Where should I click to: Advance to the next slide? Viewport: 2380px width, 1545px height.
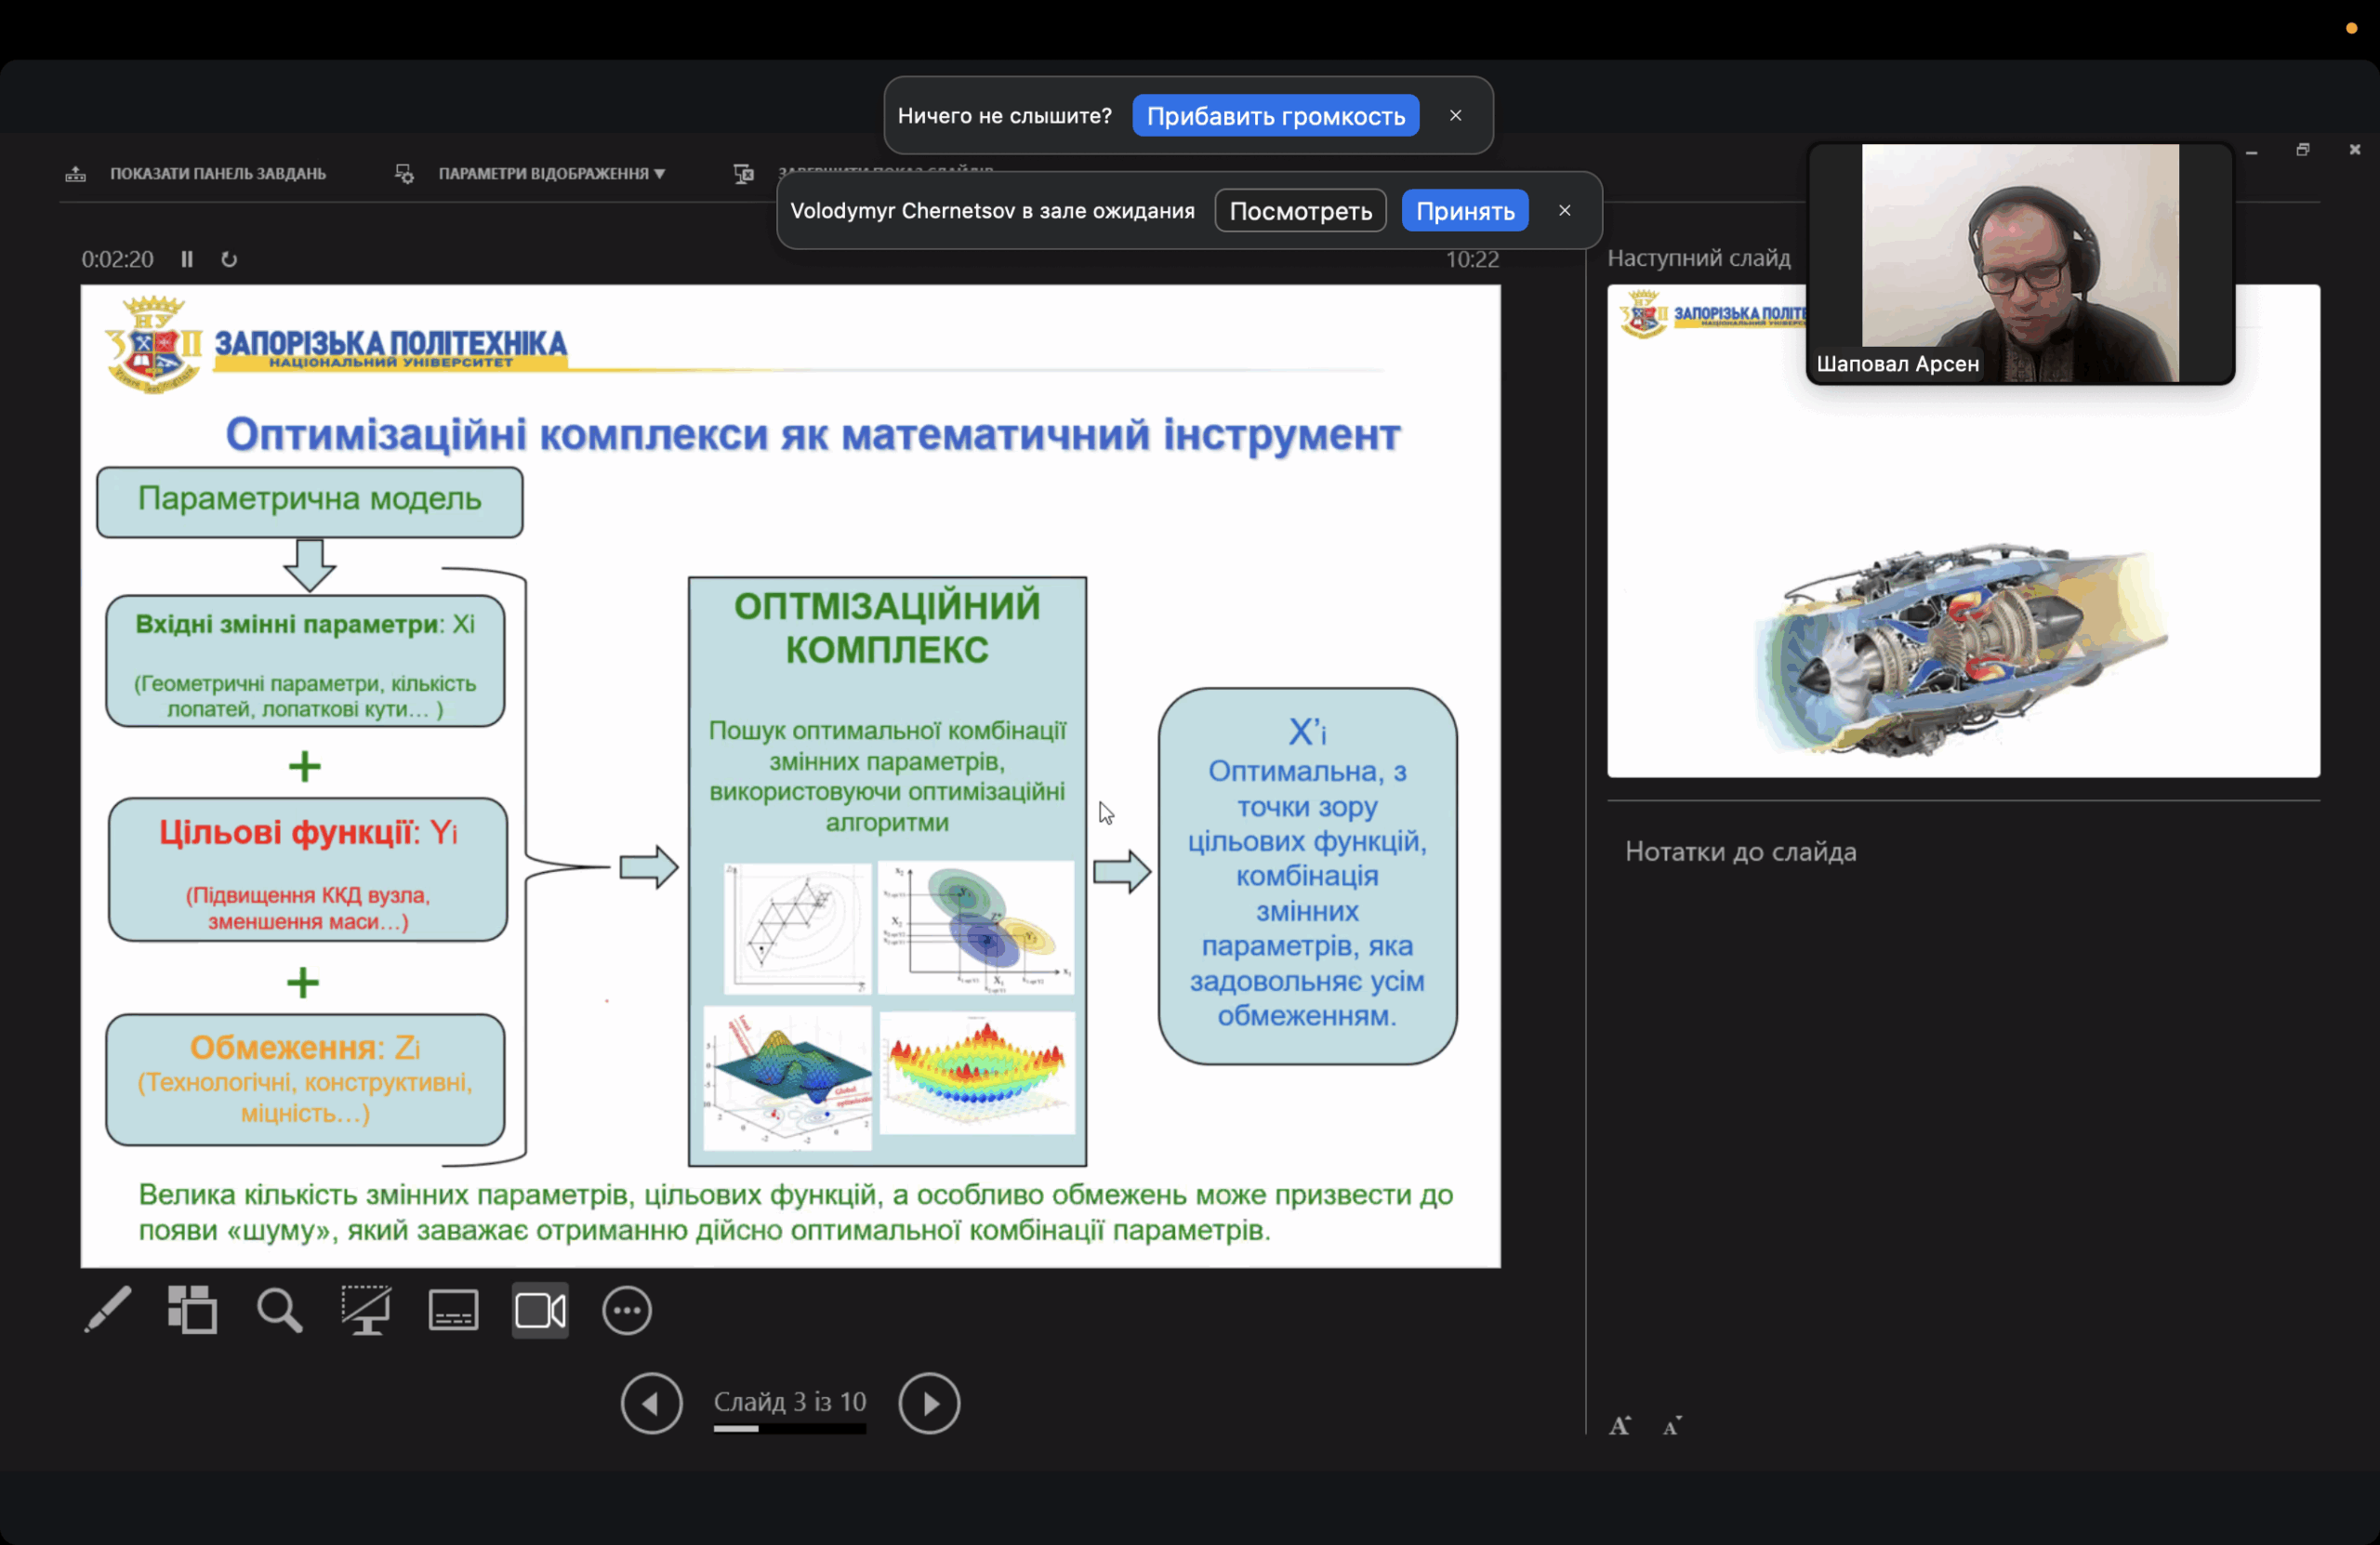(929, 1403)
